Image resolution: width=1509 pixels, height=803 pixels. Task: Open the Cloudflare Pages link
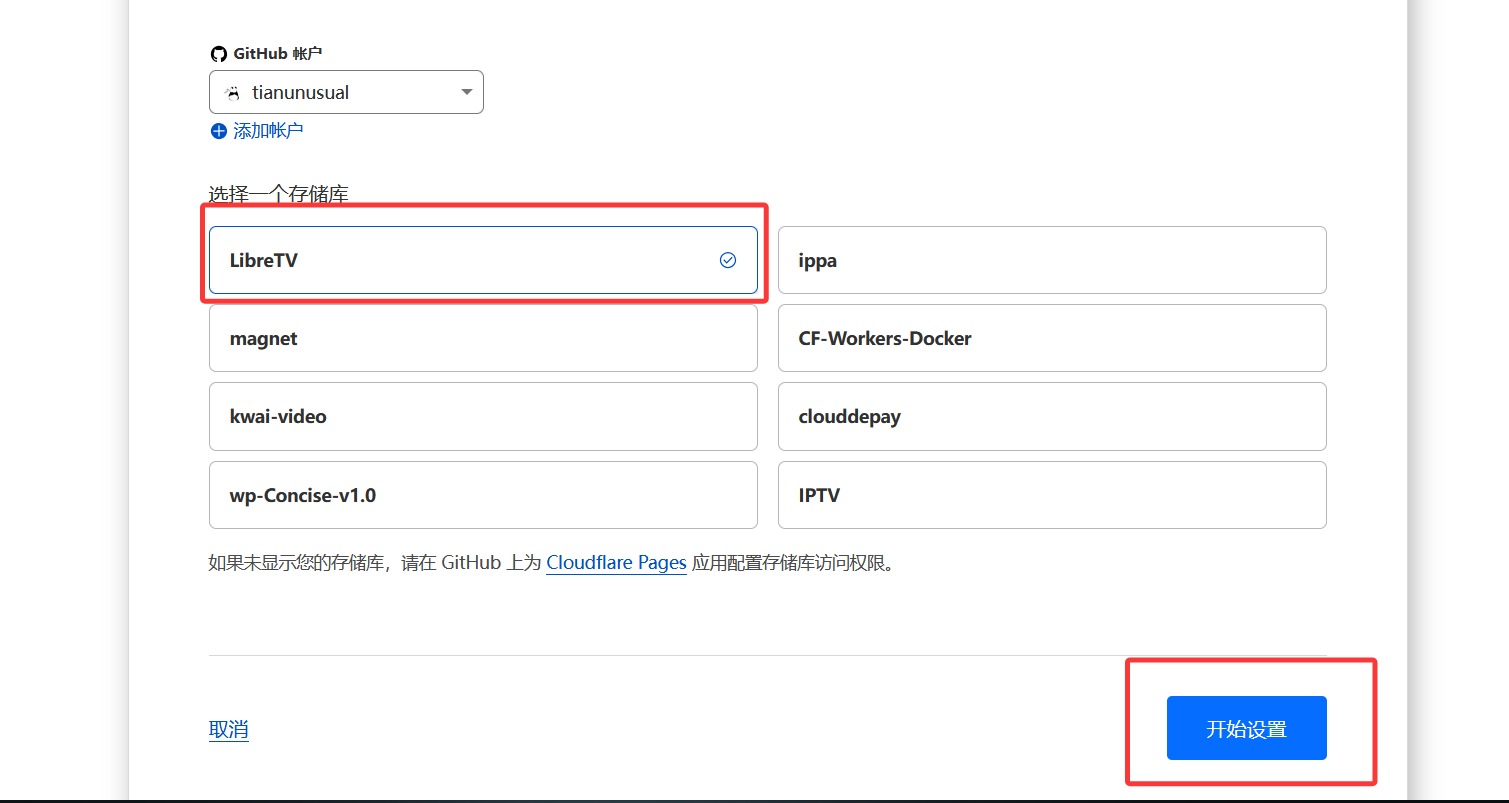[616, 563]
